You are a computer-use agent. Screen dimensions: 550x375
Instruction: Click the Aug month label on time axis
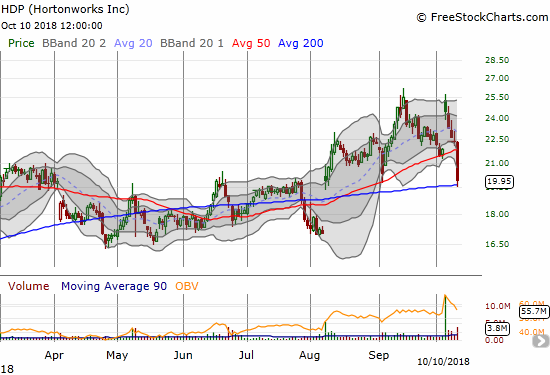click(309, 356)
